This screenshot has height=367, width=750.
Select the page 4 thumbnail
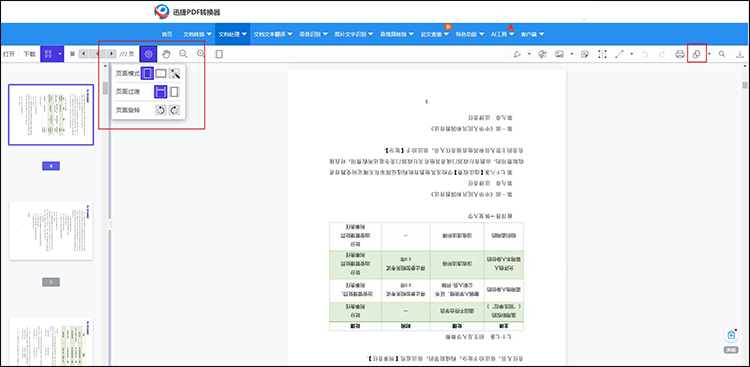51,115
